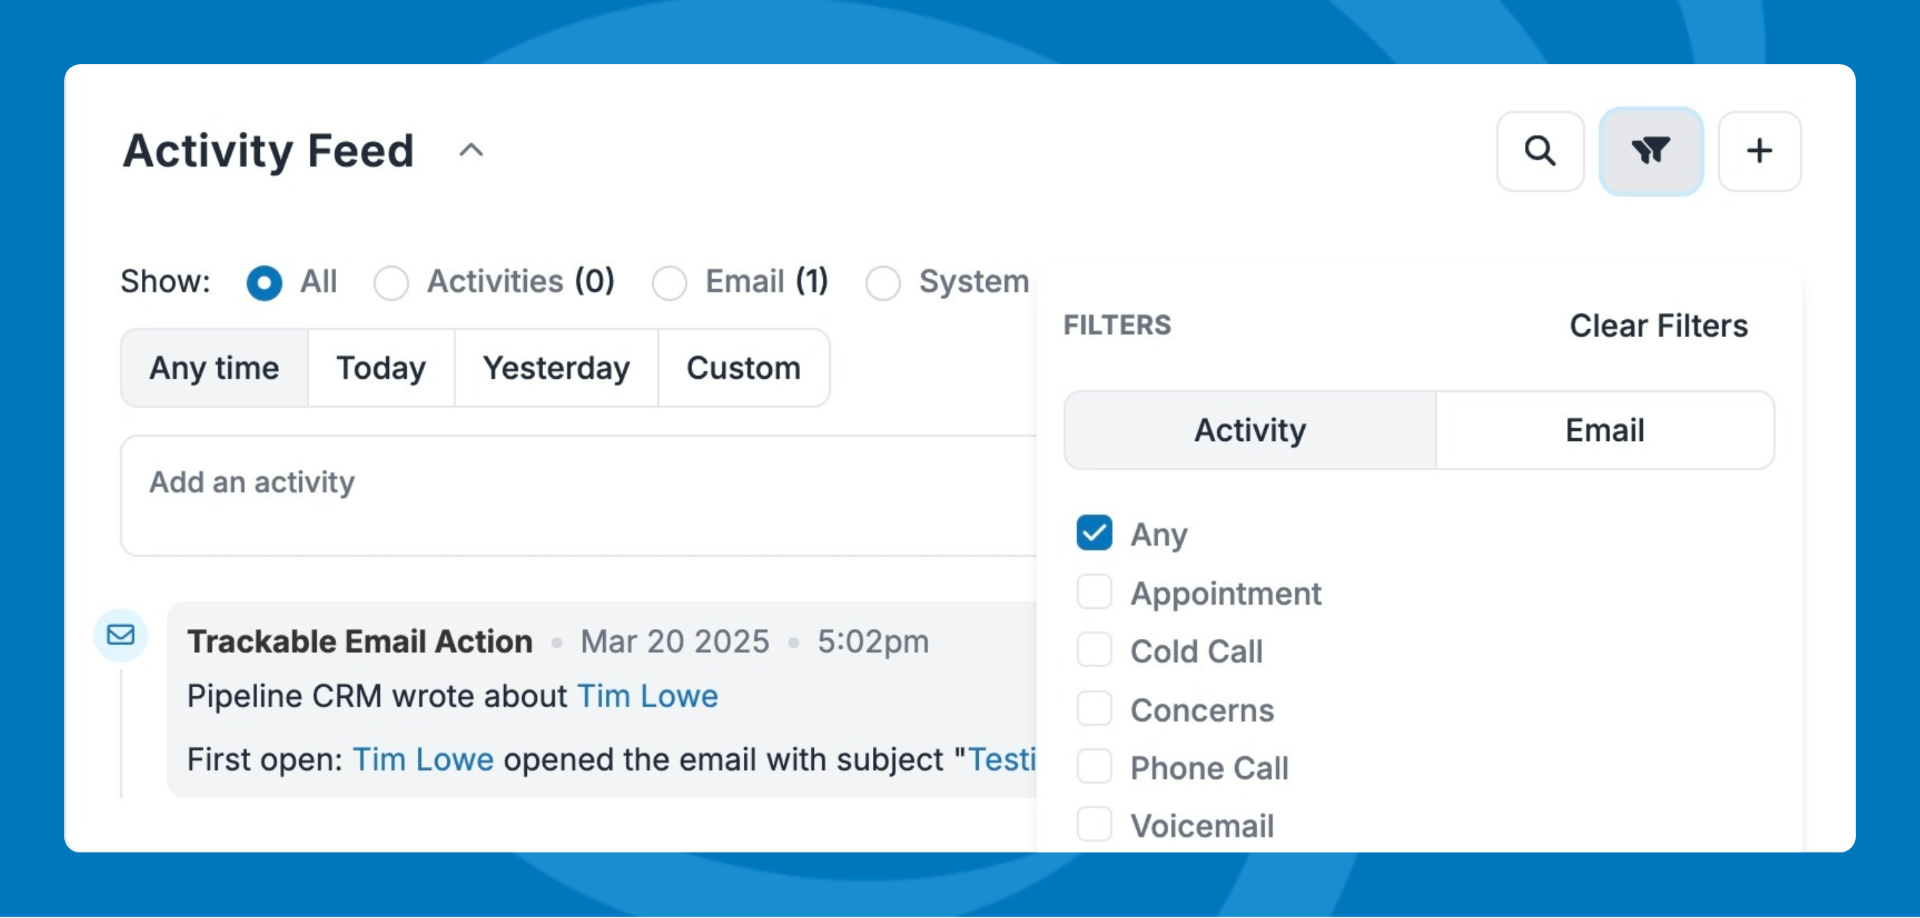Check the Phone Call checkbox
Image resolution: width=1920 pixels, height=918 pixels.
click(1094, 767)
